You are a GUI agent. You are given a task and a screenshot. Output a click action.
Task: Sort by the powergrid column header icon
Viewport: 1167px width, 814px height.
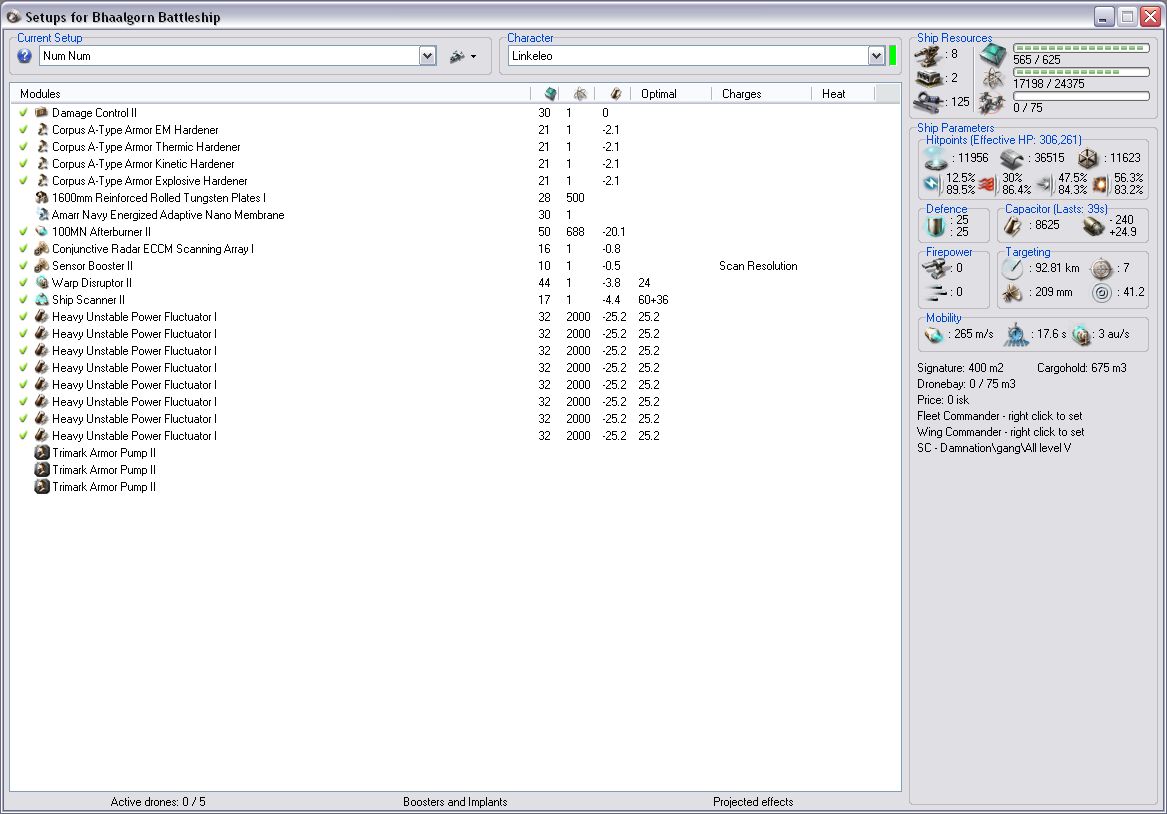coord(580,94)
